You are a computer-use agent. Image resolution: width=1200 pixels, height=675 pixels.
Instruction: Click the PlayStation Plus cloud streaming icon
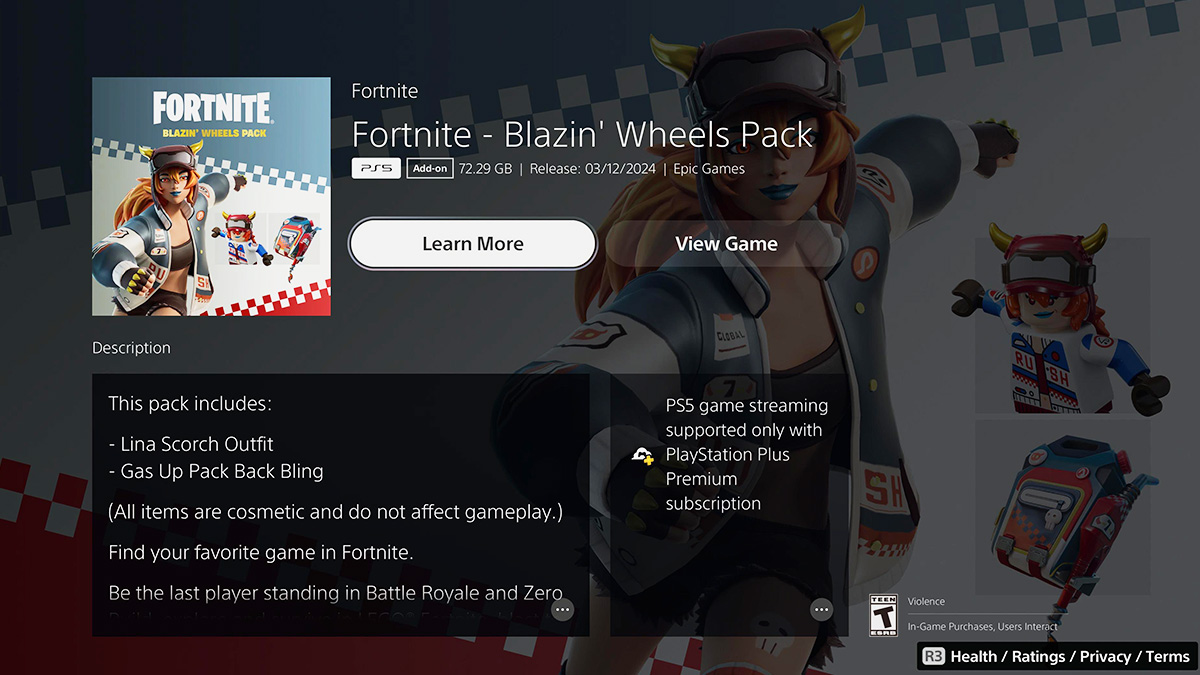pos(643,455)
